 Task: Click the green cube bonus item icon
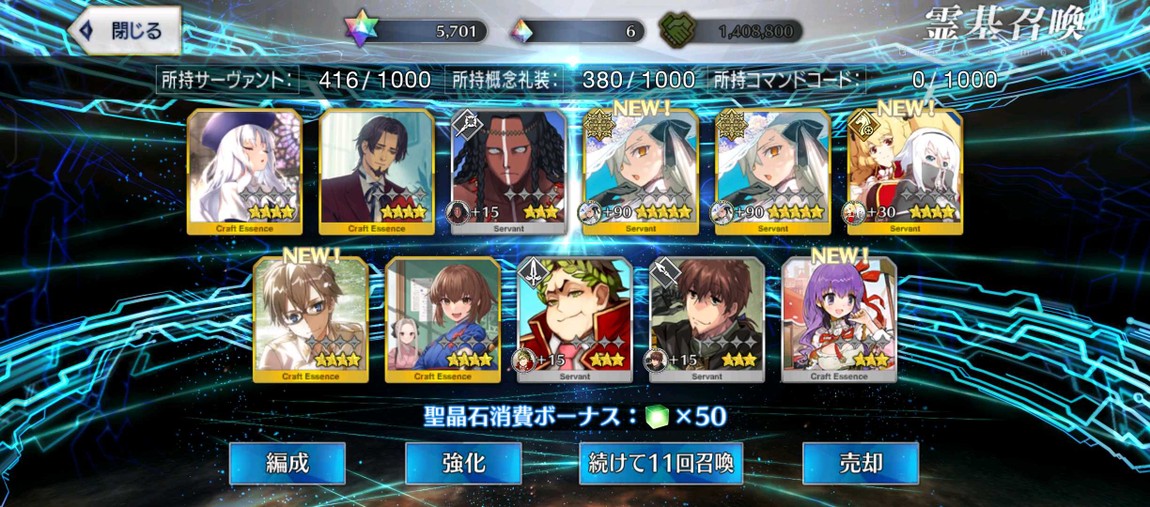point(657,416)
